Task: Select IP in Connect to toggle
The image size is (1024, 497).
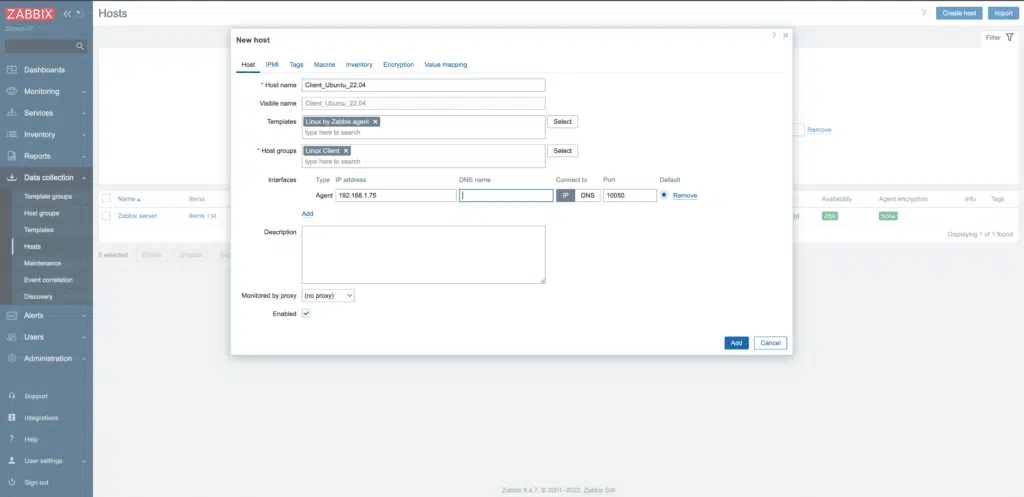Action: click(566, 195)
